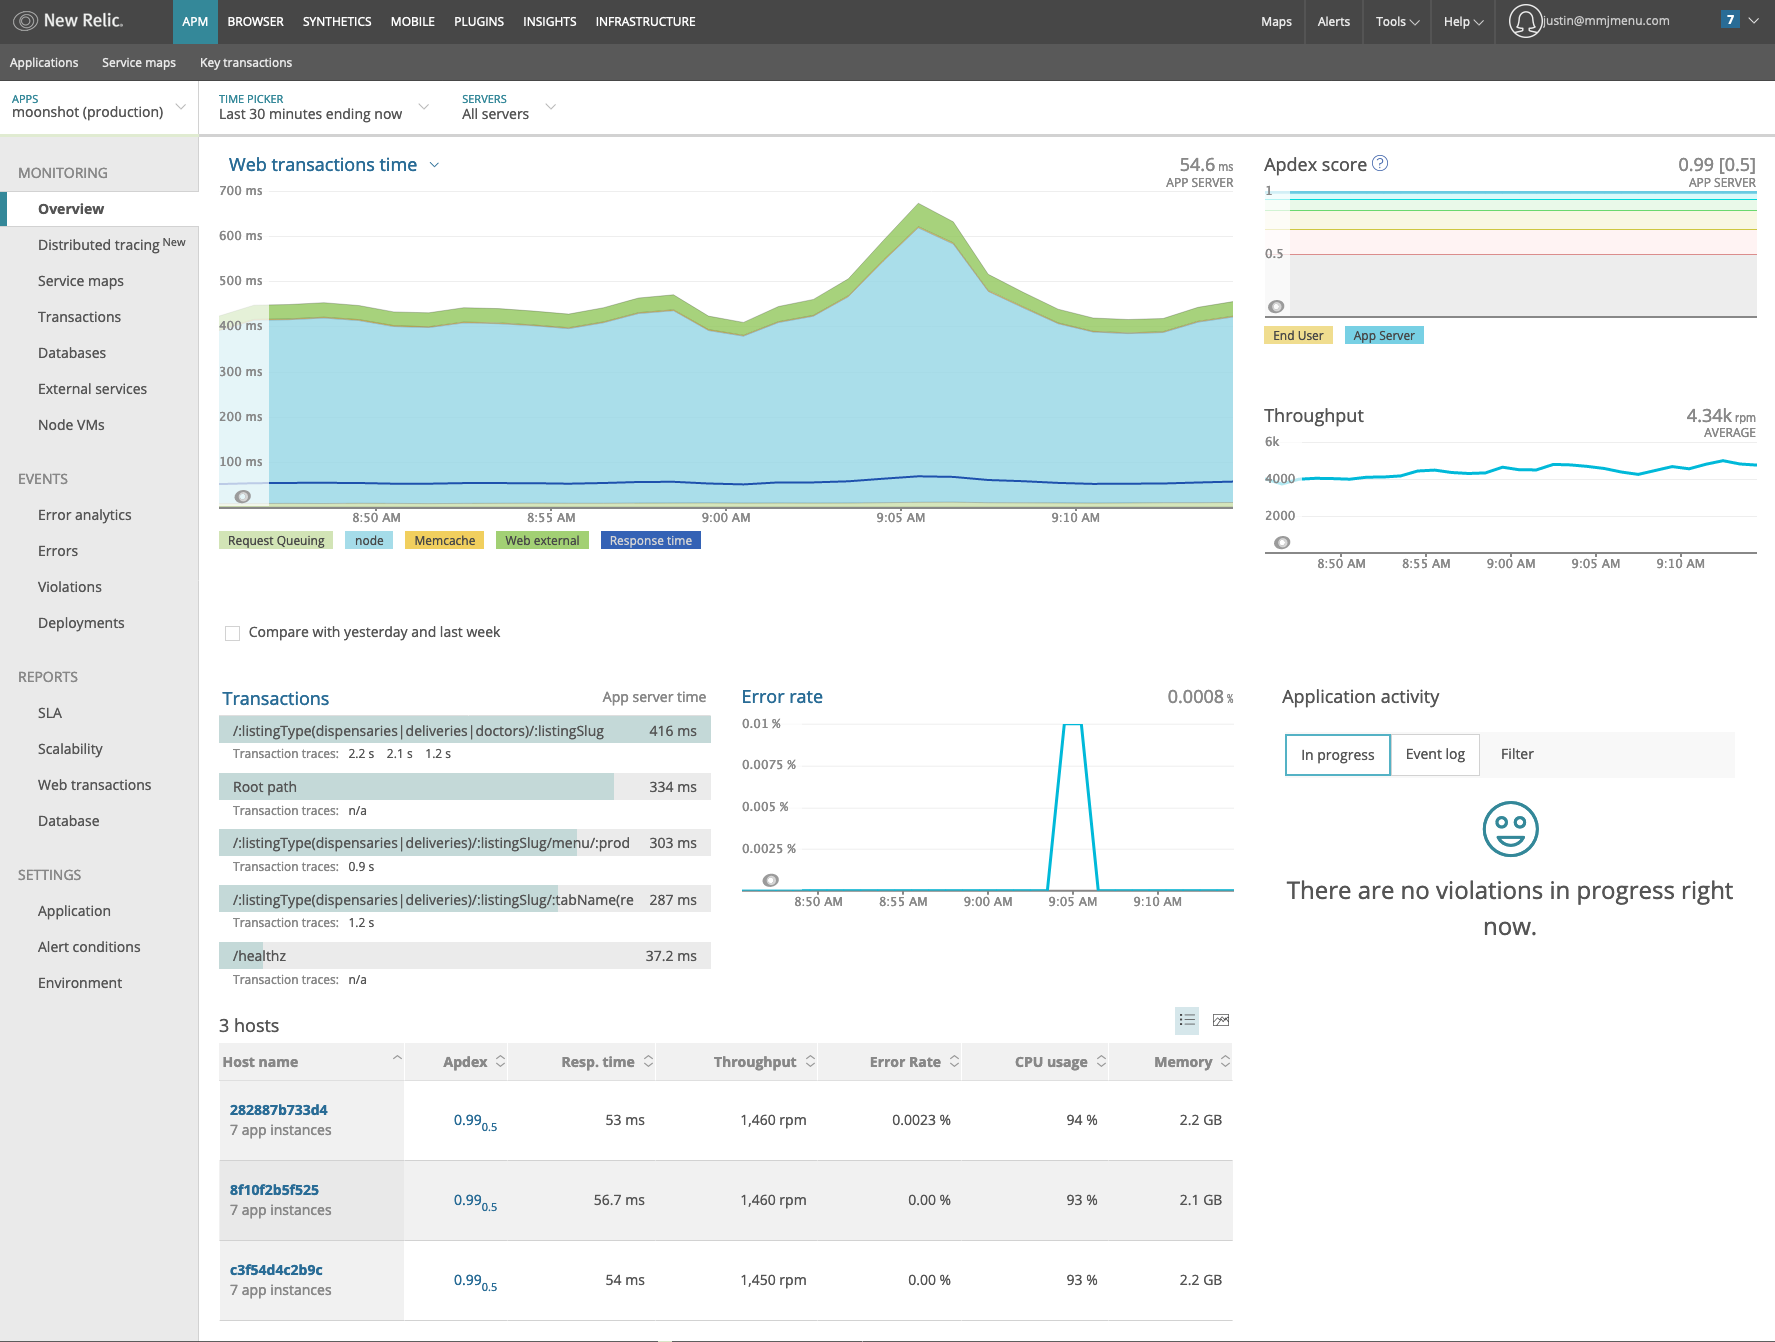Open the Error rate heading link

pyautogui.click(x=782, y=697)
